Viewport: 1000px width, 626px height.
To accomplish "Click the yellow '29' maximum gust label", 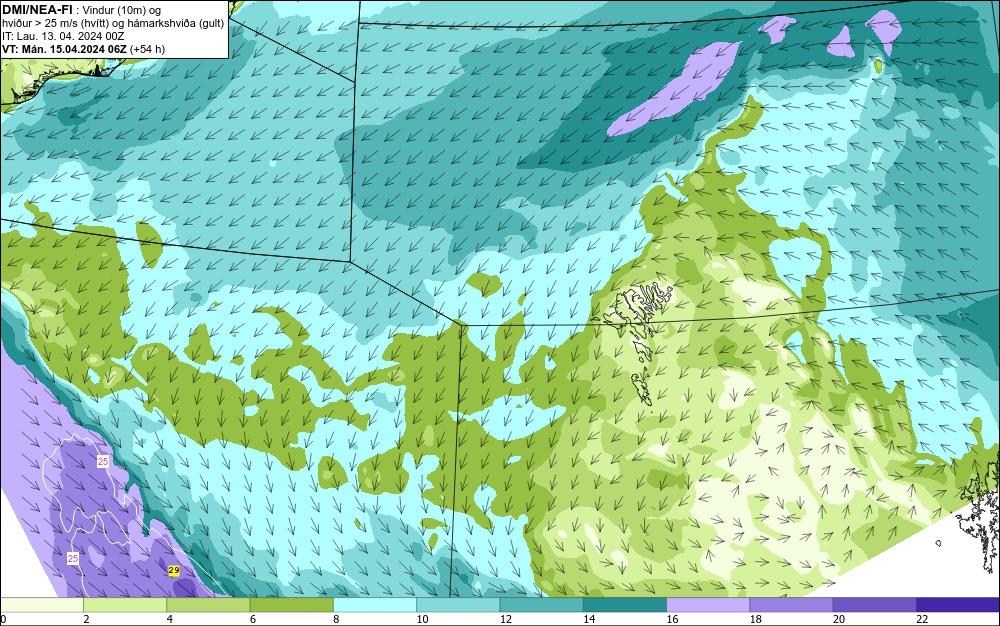I will point(173,571).
